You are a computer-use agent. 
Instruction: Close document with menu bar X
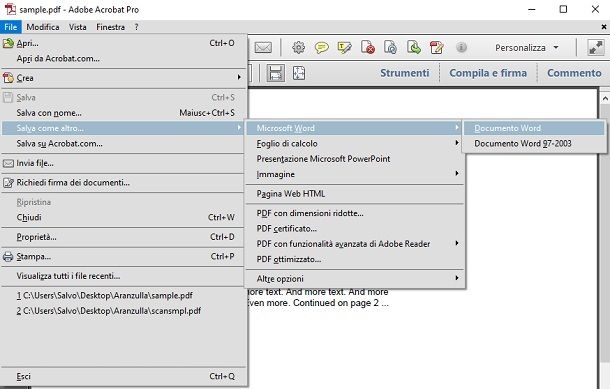(x=604, y=27)
